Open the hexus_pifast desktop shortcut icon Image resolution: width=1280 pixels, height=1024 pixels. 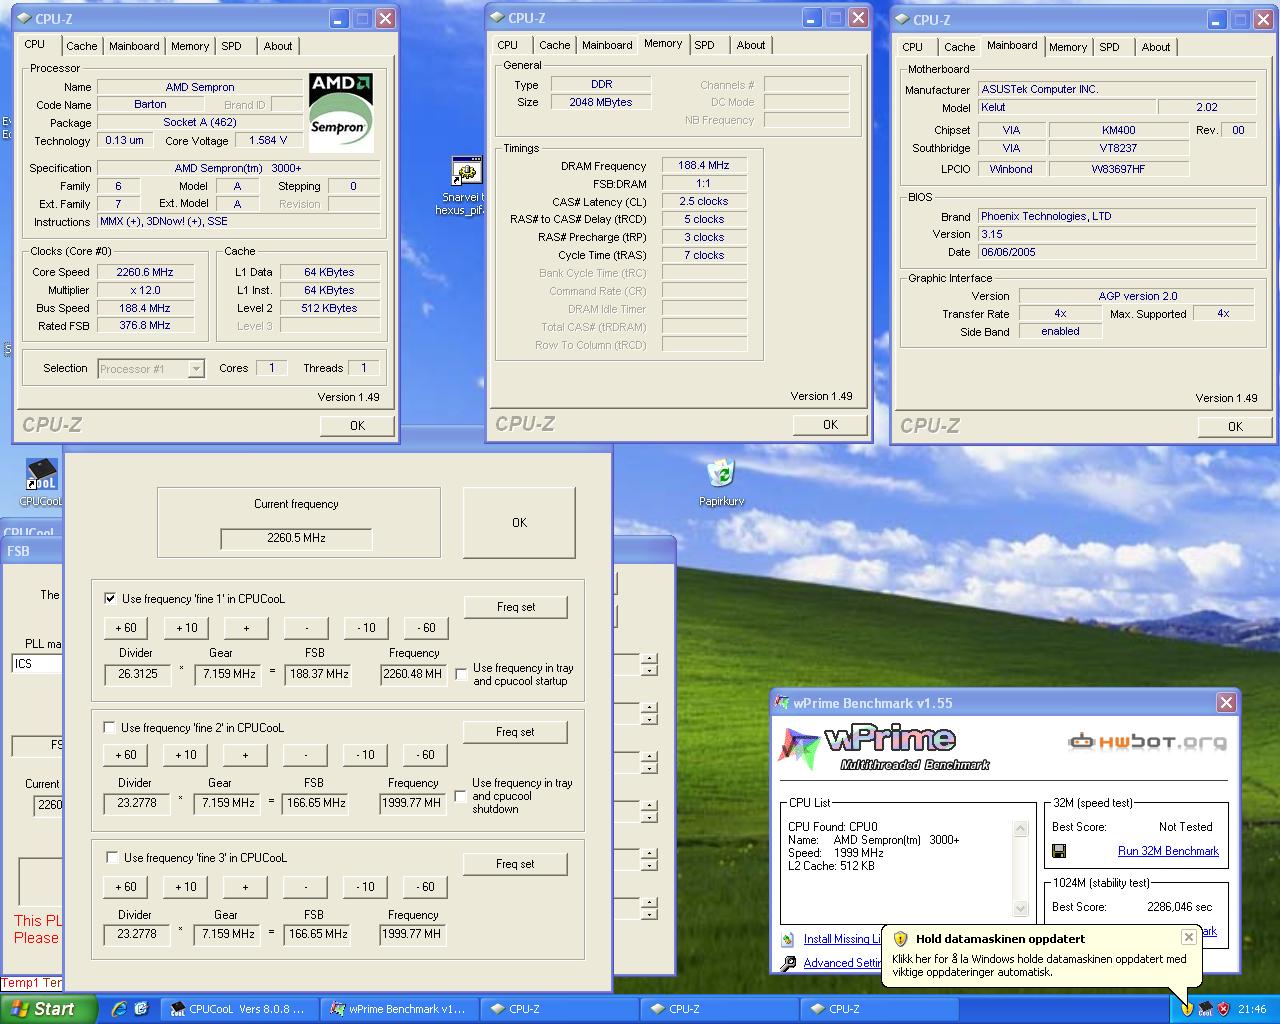click(466, 171)
